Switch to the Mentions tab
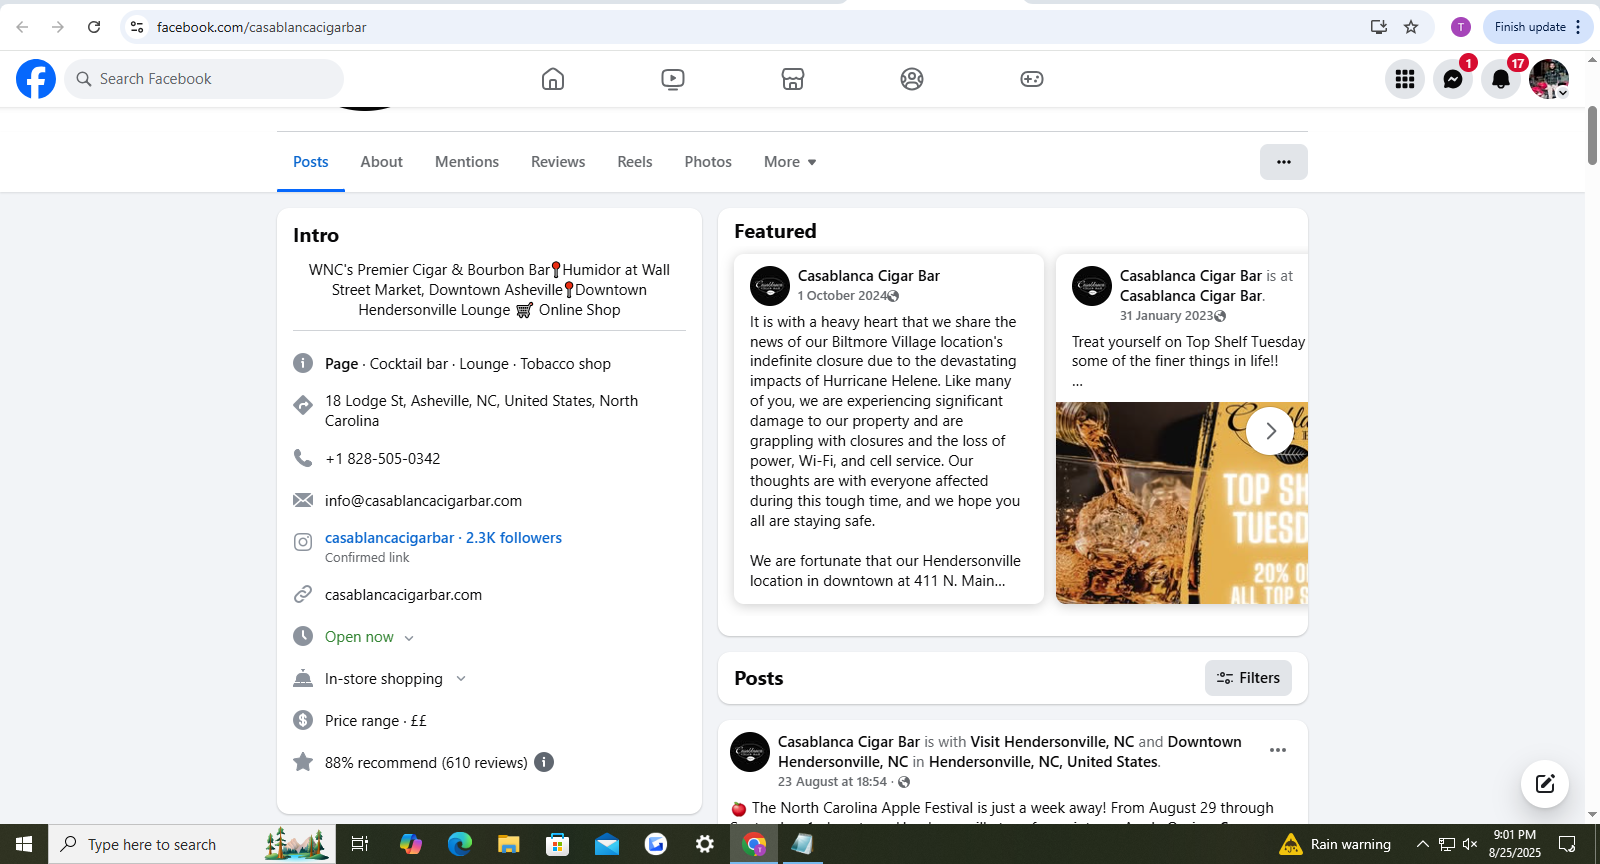Image resolution: width=1600 pixels, height=864 pixels. click(x=467, y=162)
